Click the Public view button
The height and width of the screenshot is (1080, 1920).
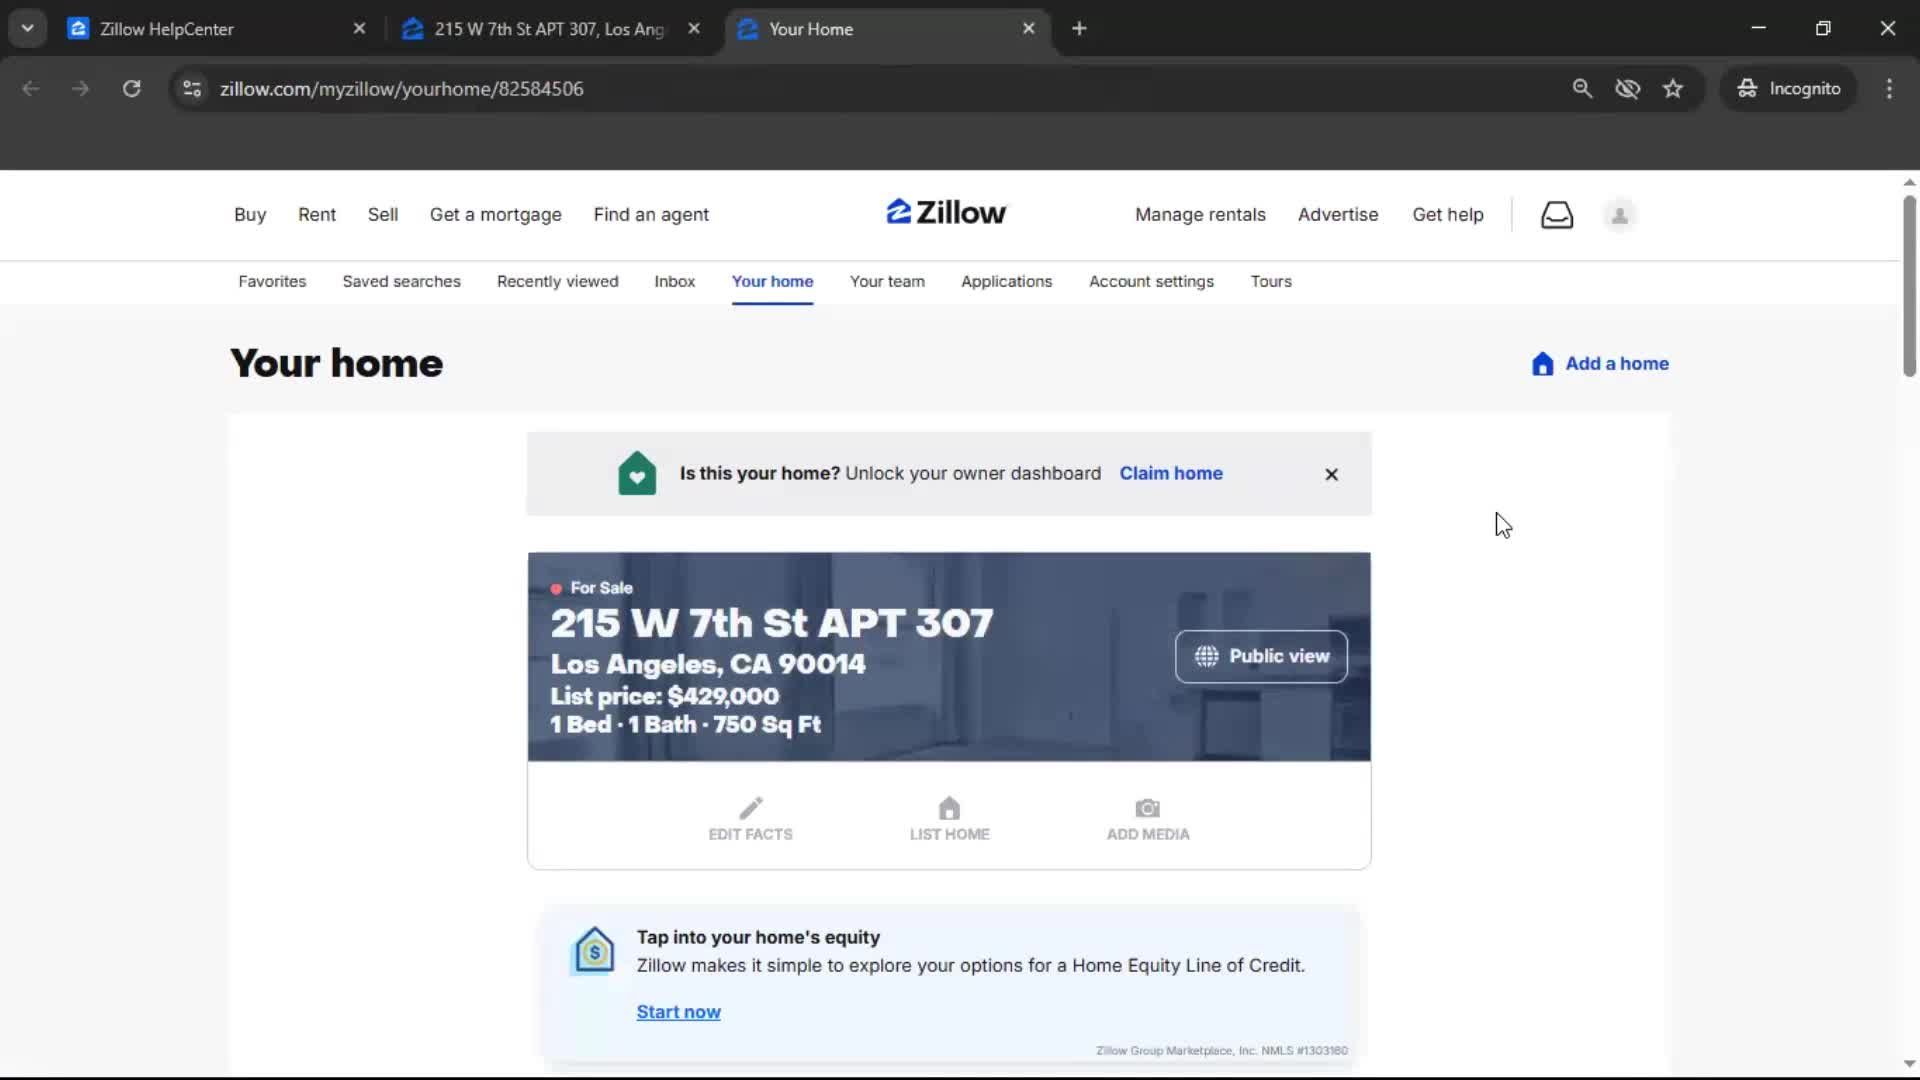(x=1261, y=657)
